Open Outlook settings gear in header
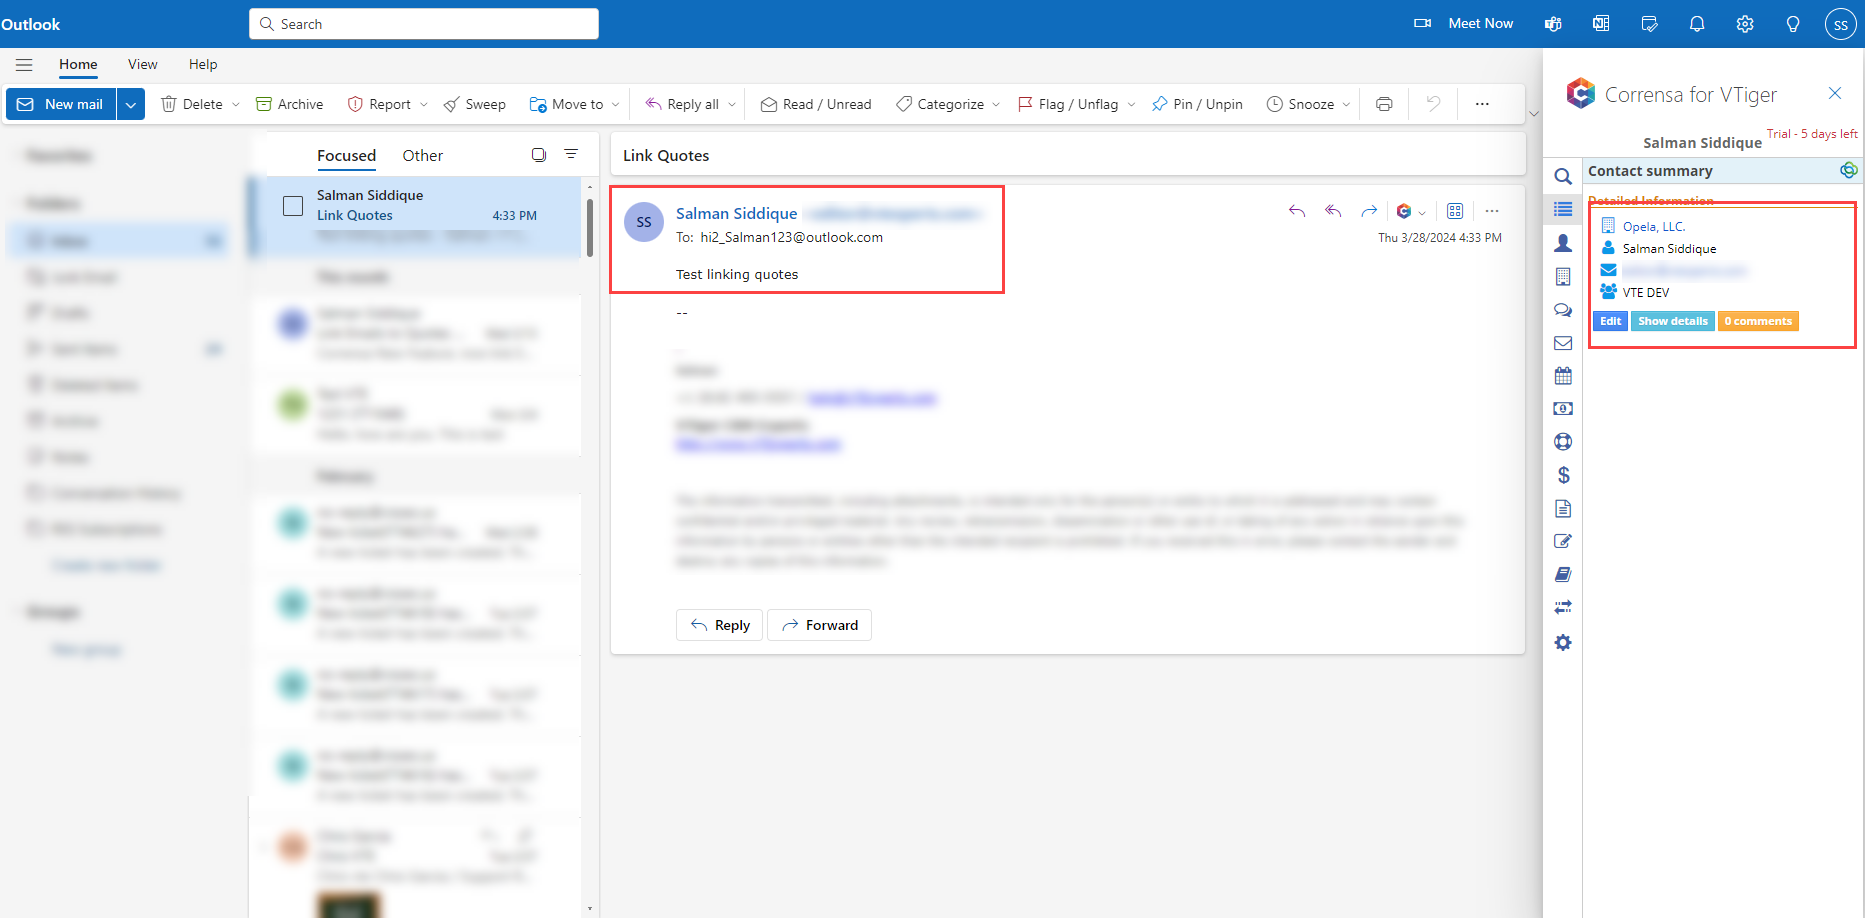The image size is (1865, 918). [x=1745, y=24]
